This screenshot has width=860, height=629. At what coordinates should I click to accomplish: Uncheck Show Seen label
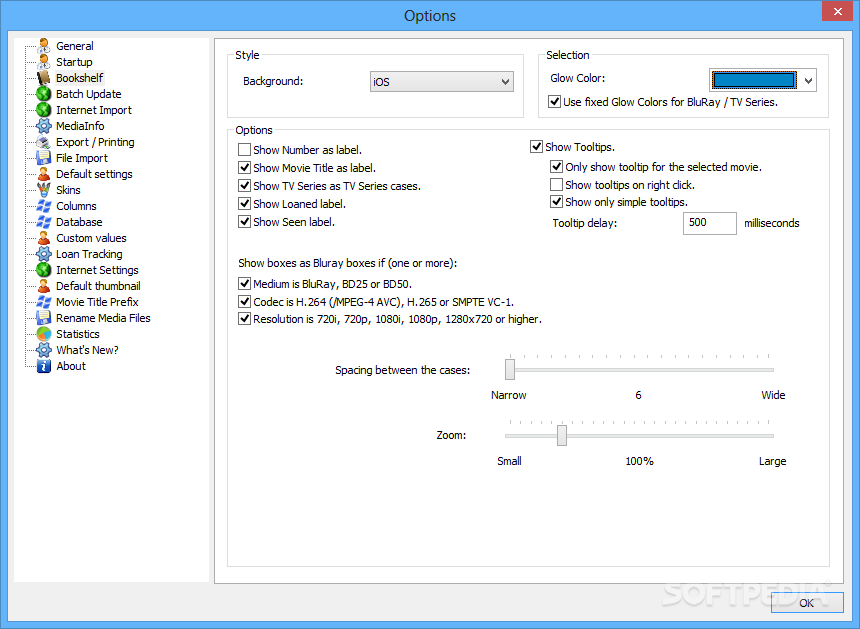(245, 222)
